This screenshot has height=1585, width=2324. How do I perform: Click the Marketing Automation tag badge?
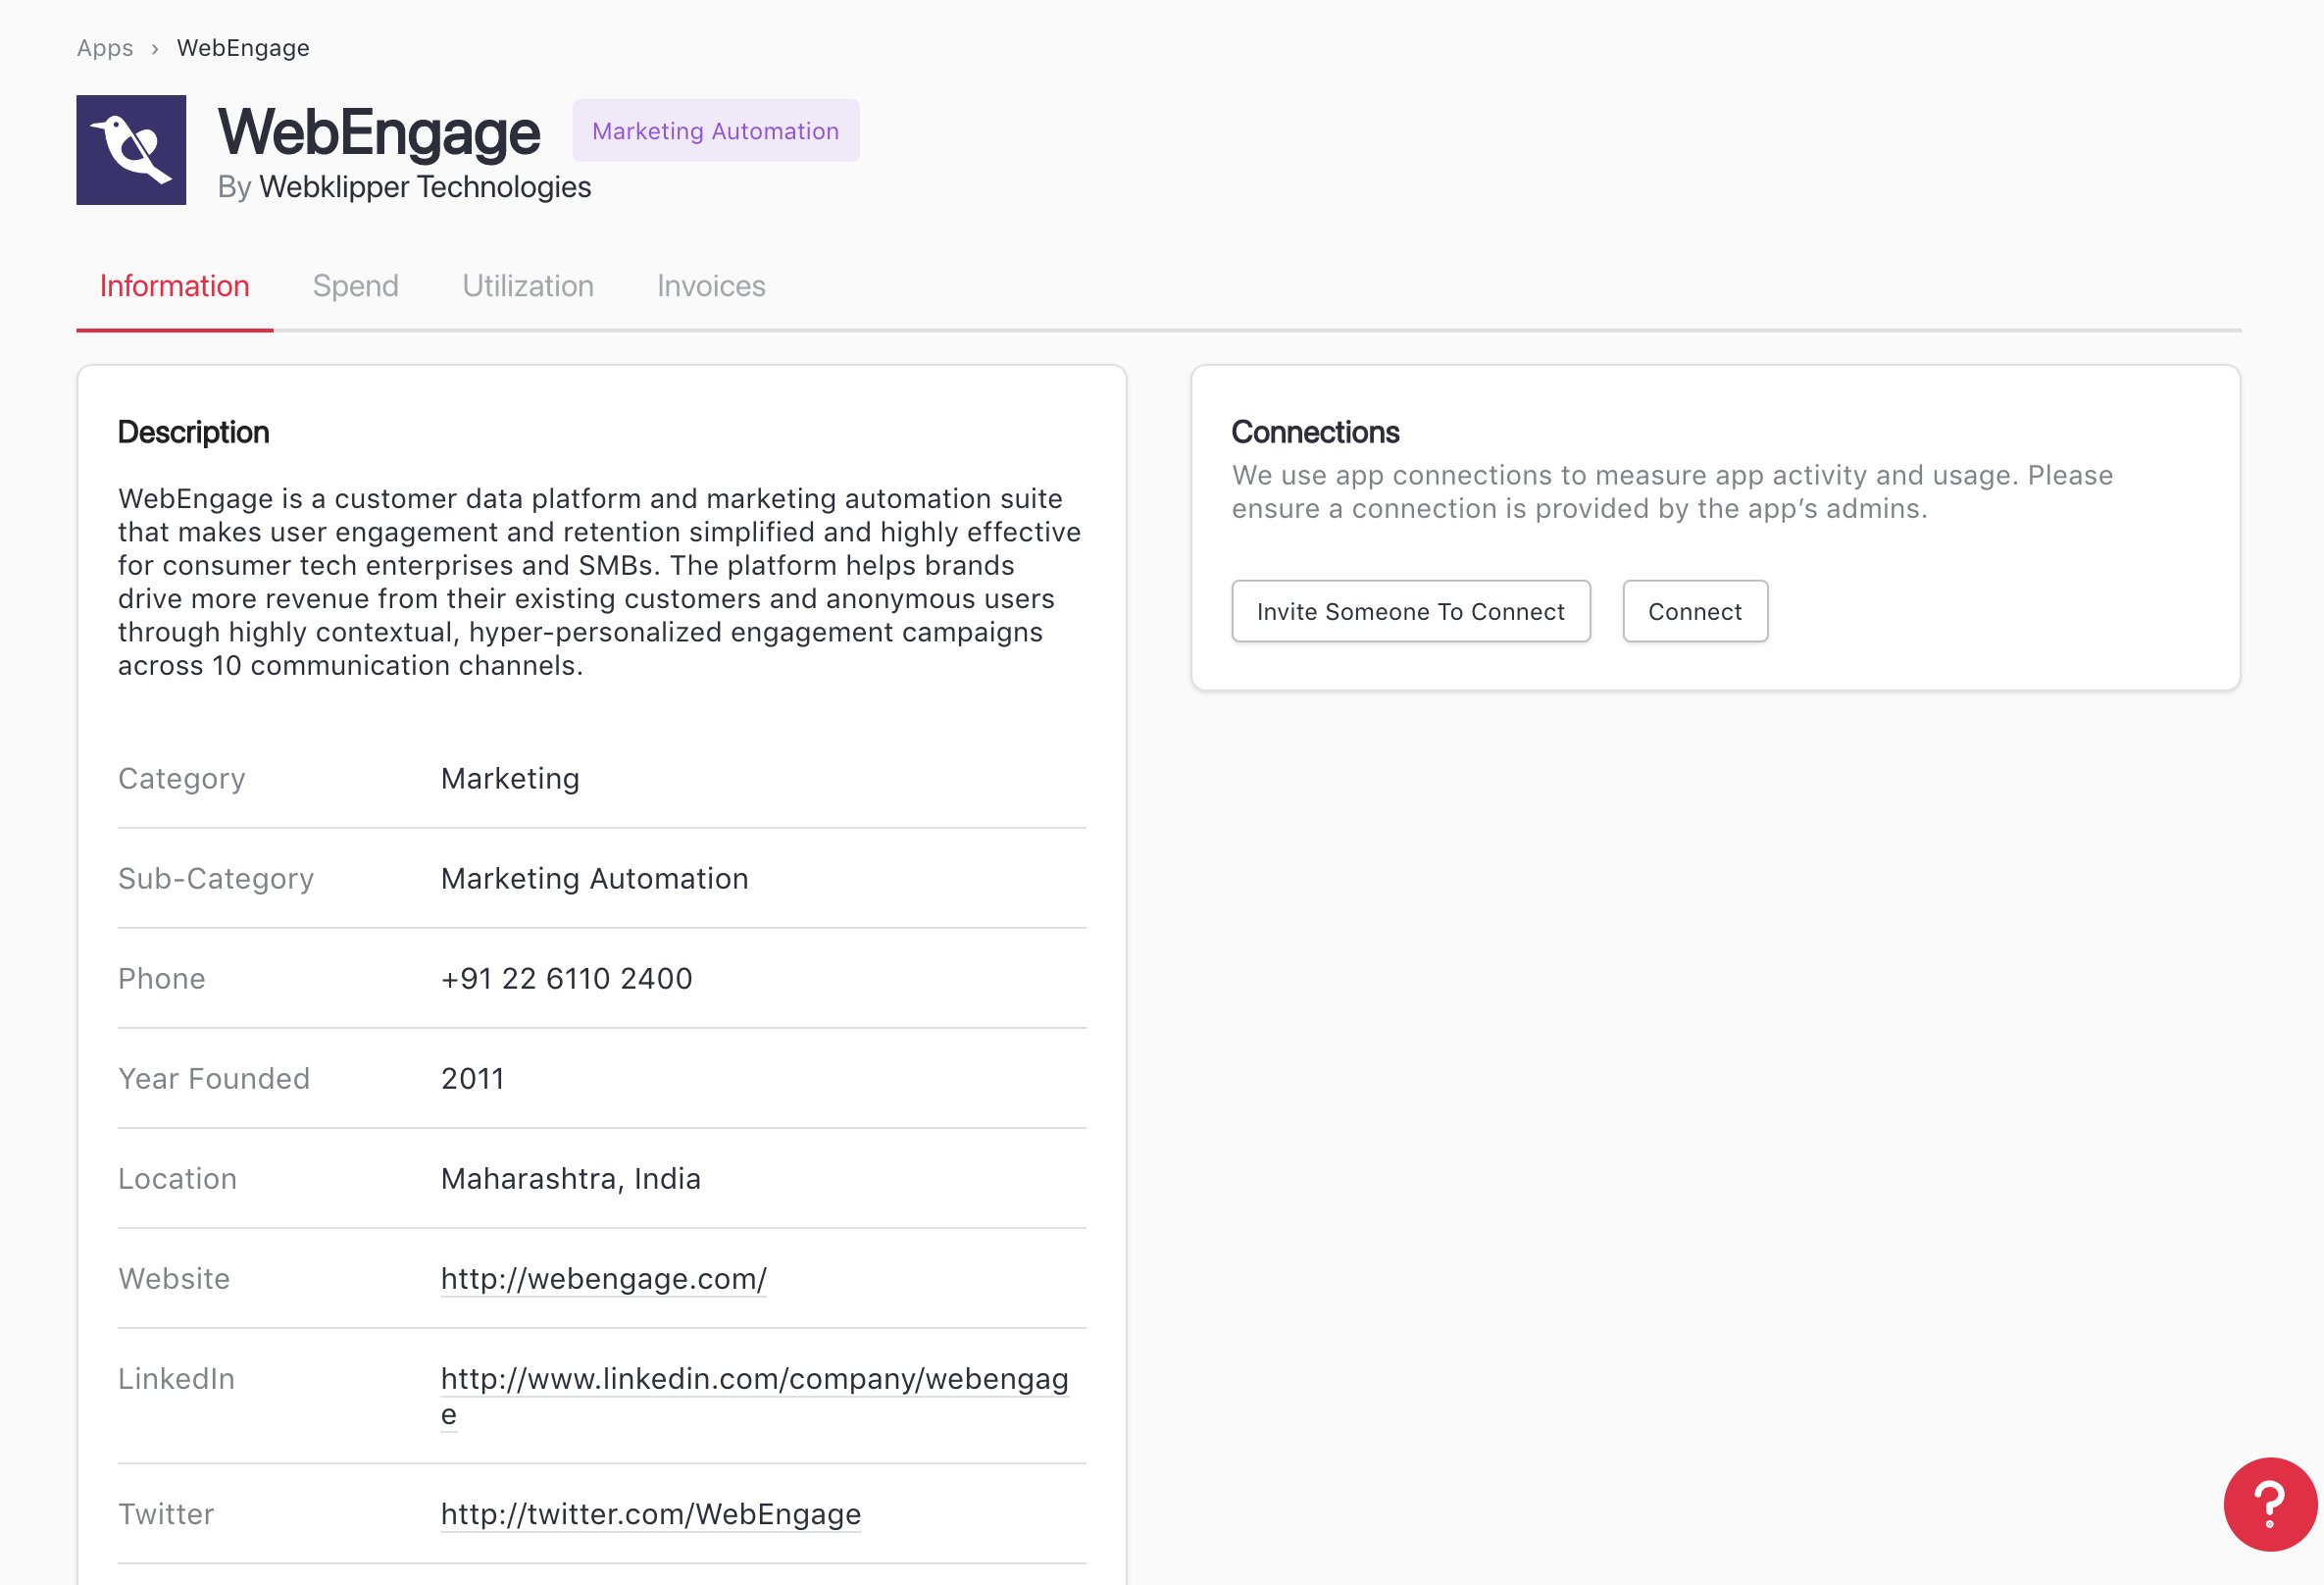715,131
